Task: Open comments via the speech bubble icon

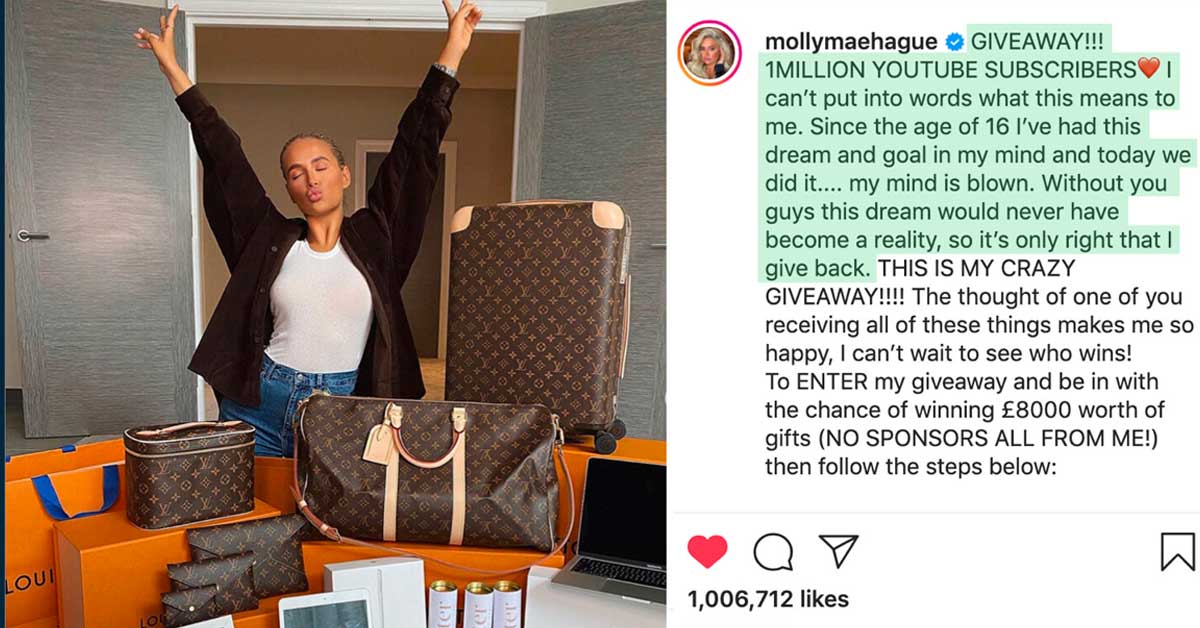Action: coord(773,551)
